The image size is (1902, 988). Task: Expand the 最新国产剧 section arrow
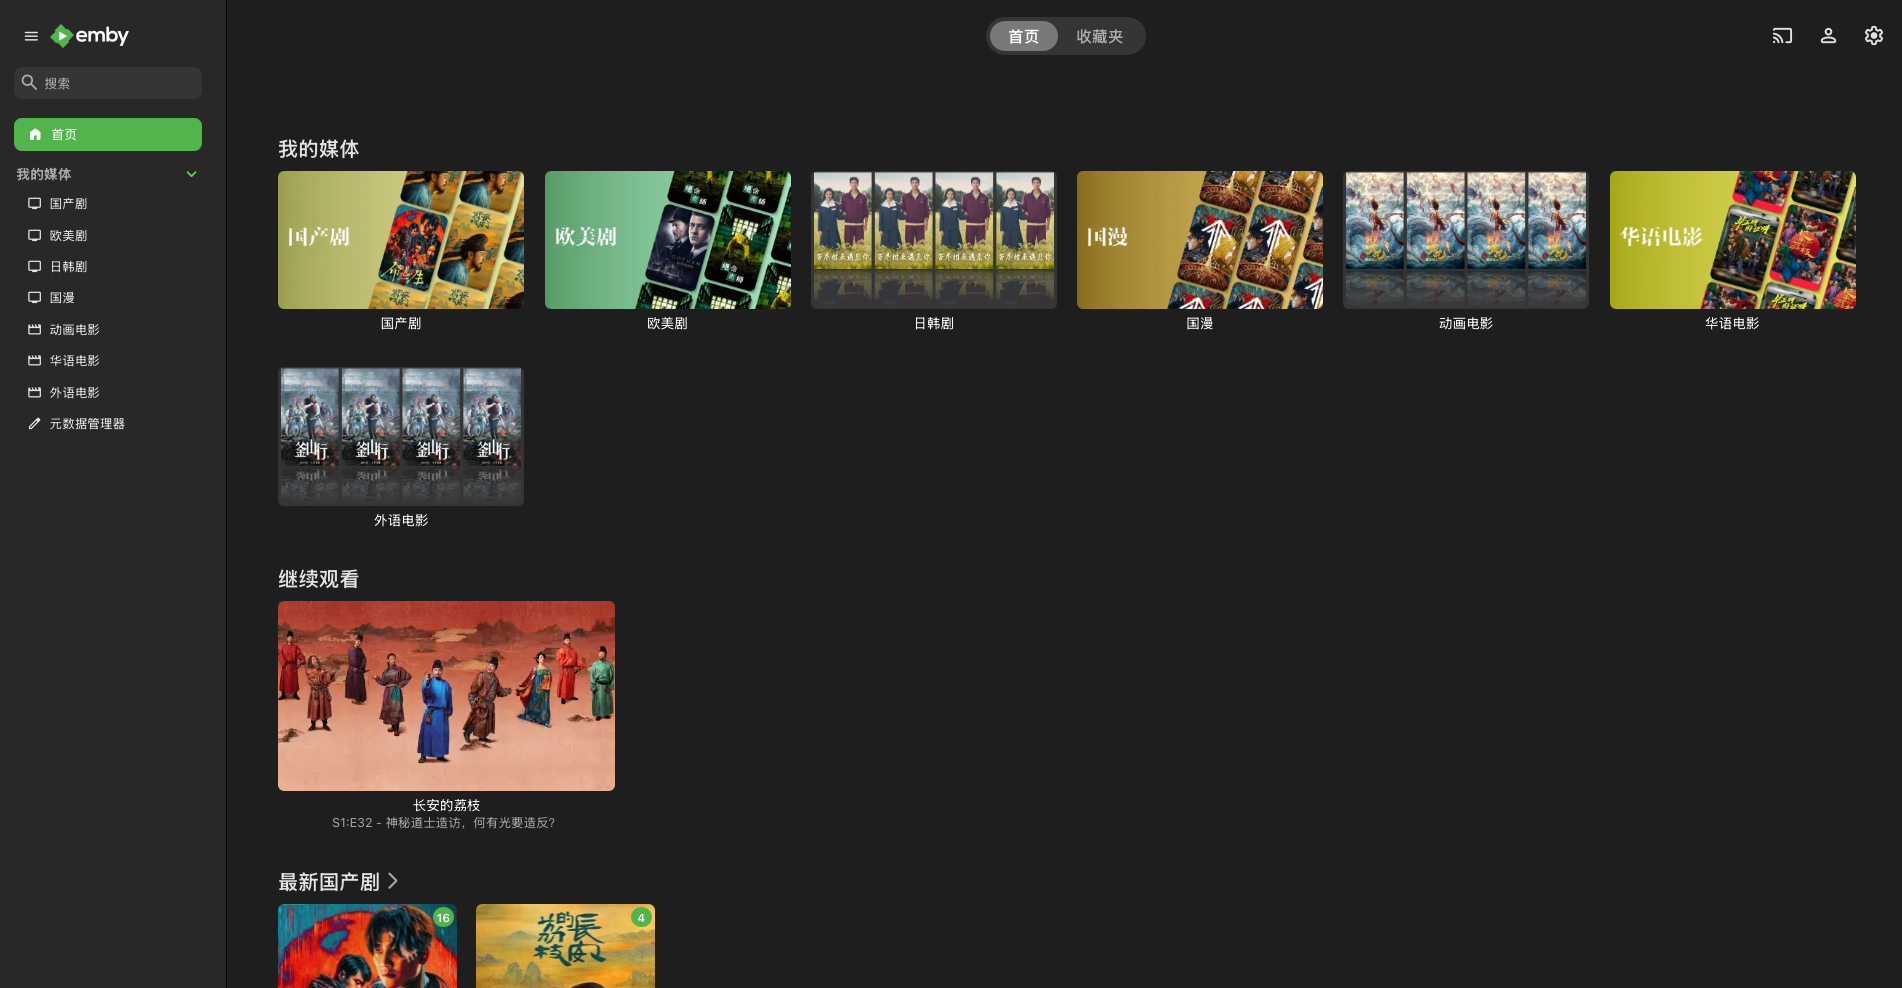pos(393,881)
